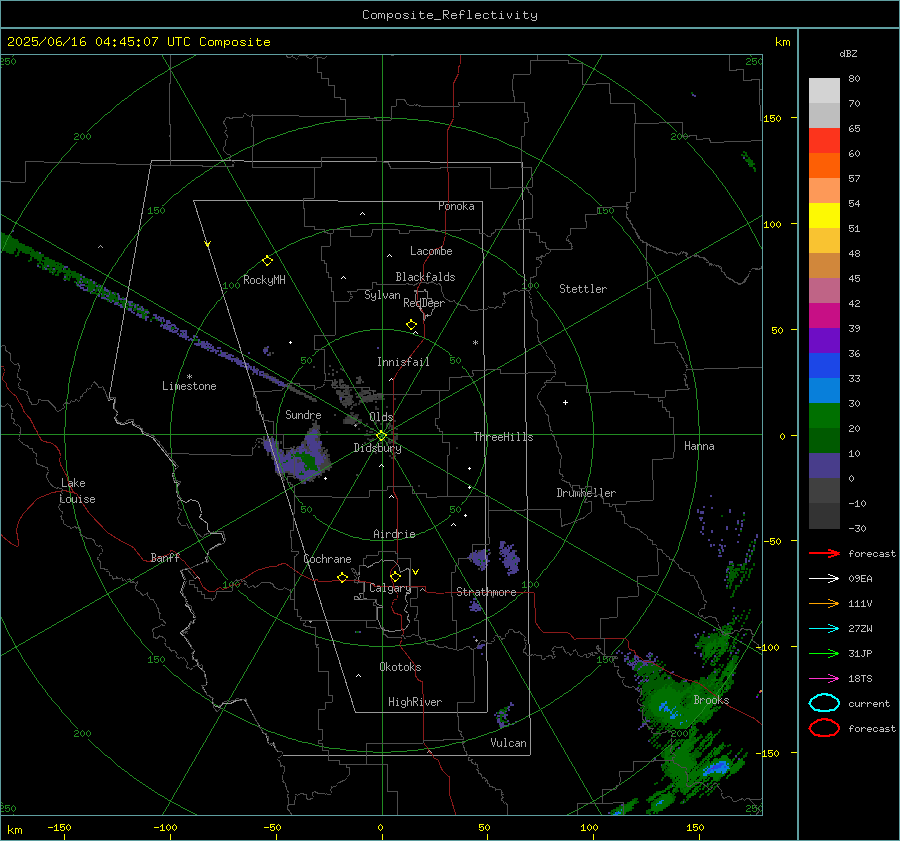
Task: Select the green 30 dBZ color swatch
Action: (824, 415)
